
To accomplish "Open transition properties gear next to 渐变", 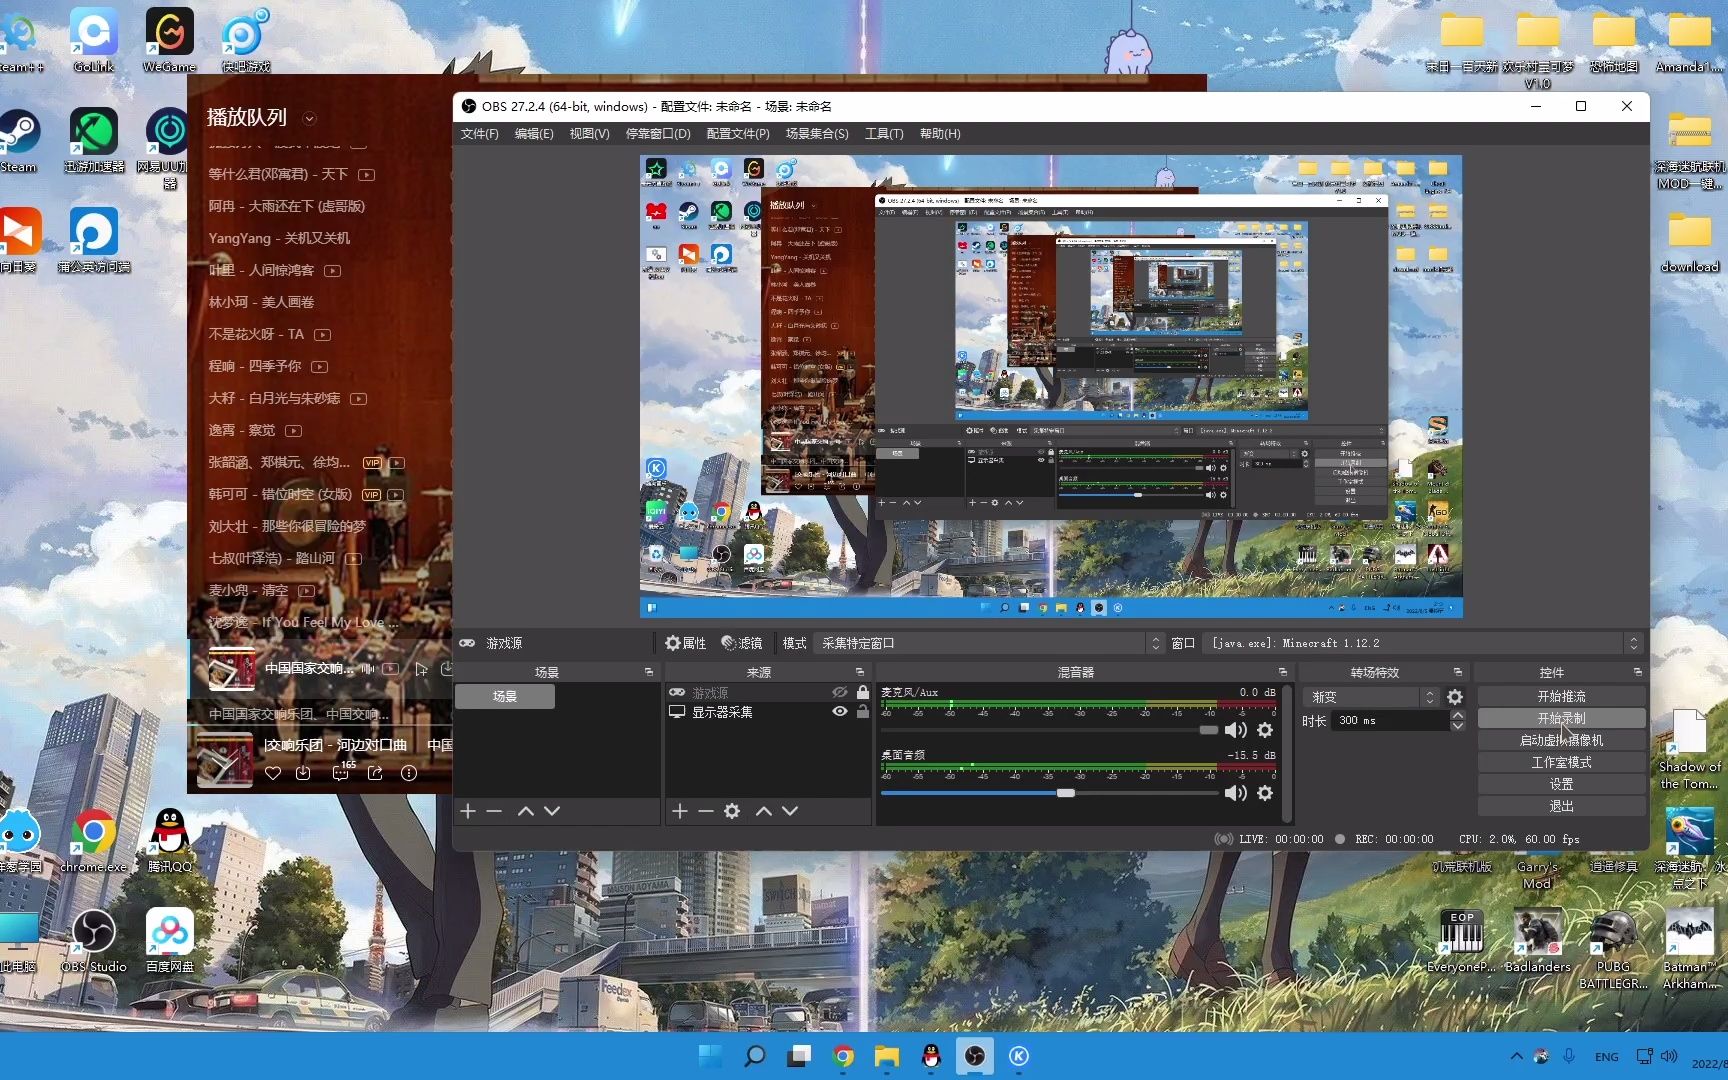I will (x=1455, y=697).
